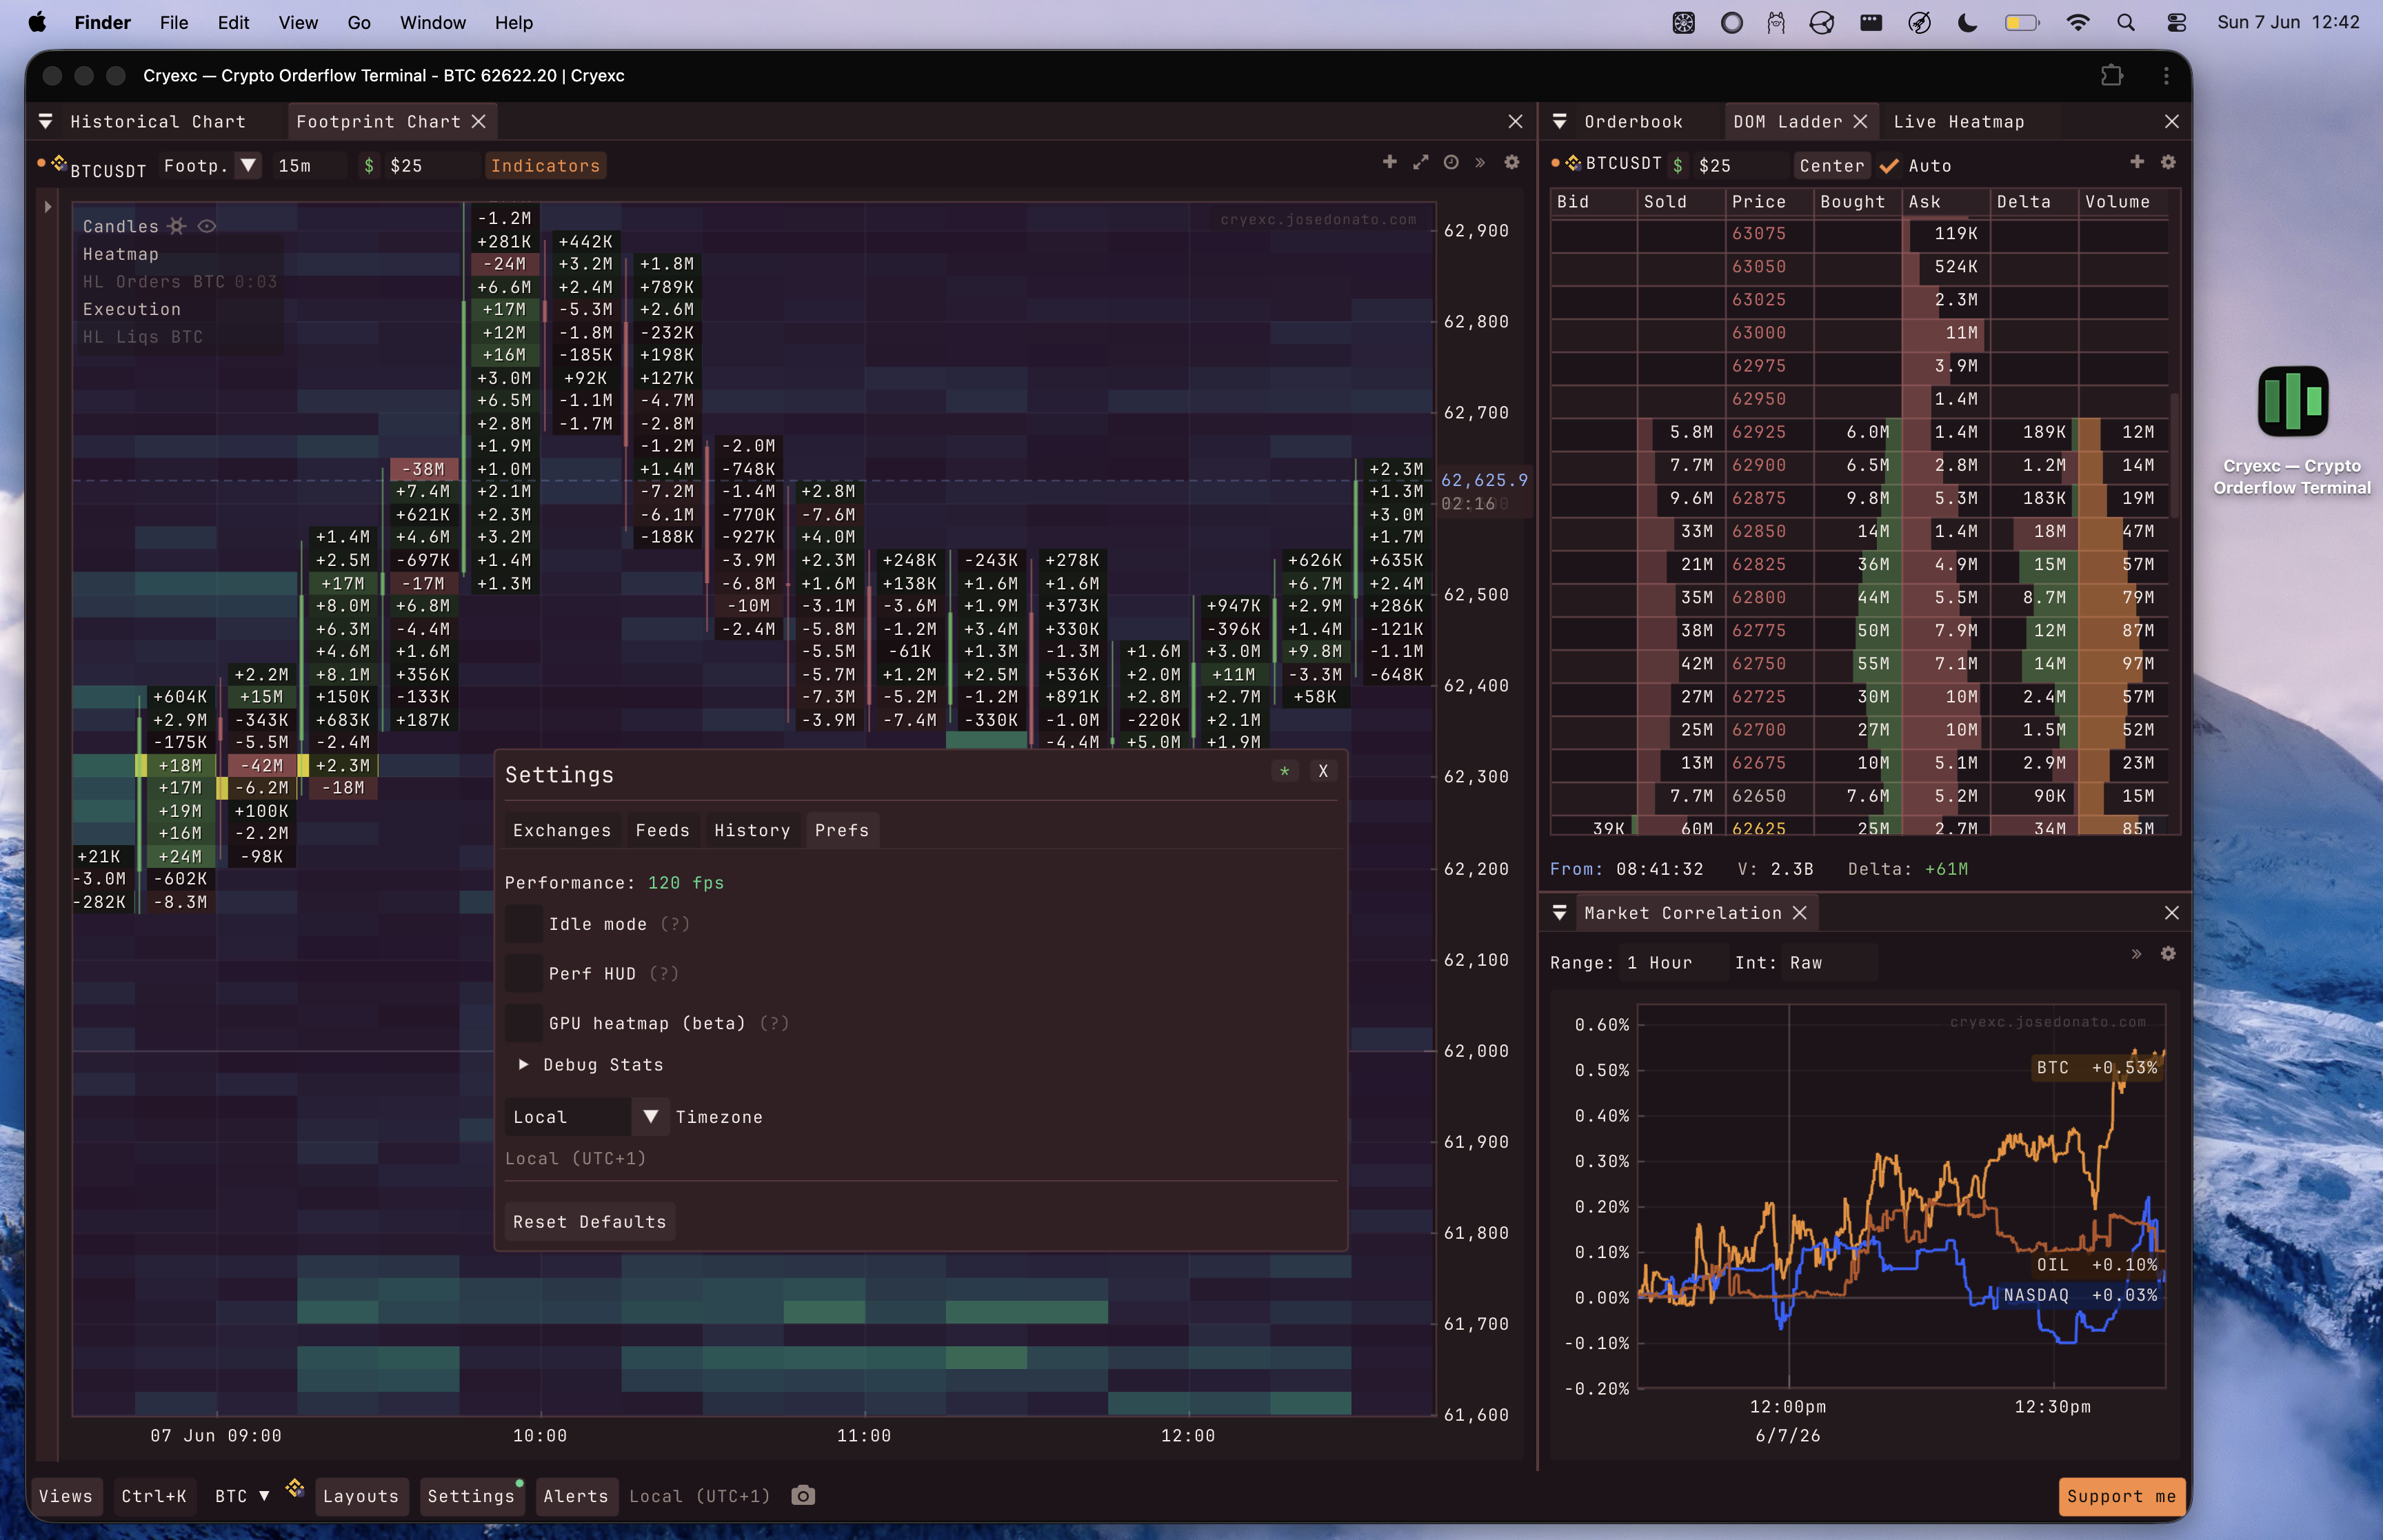The image size is (2383, 1540).
Task: Open the Feeds tab in Settings
Action: pos(662,830)
